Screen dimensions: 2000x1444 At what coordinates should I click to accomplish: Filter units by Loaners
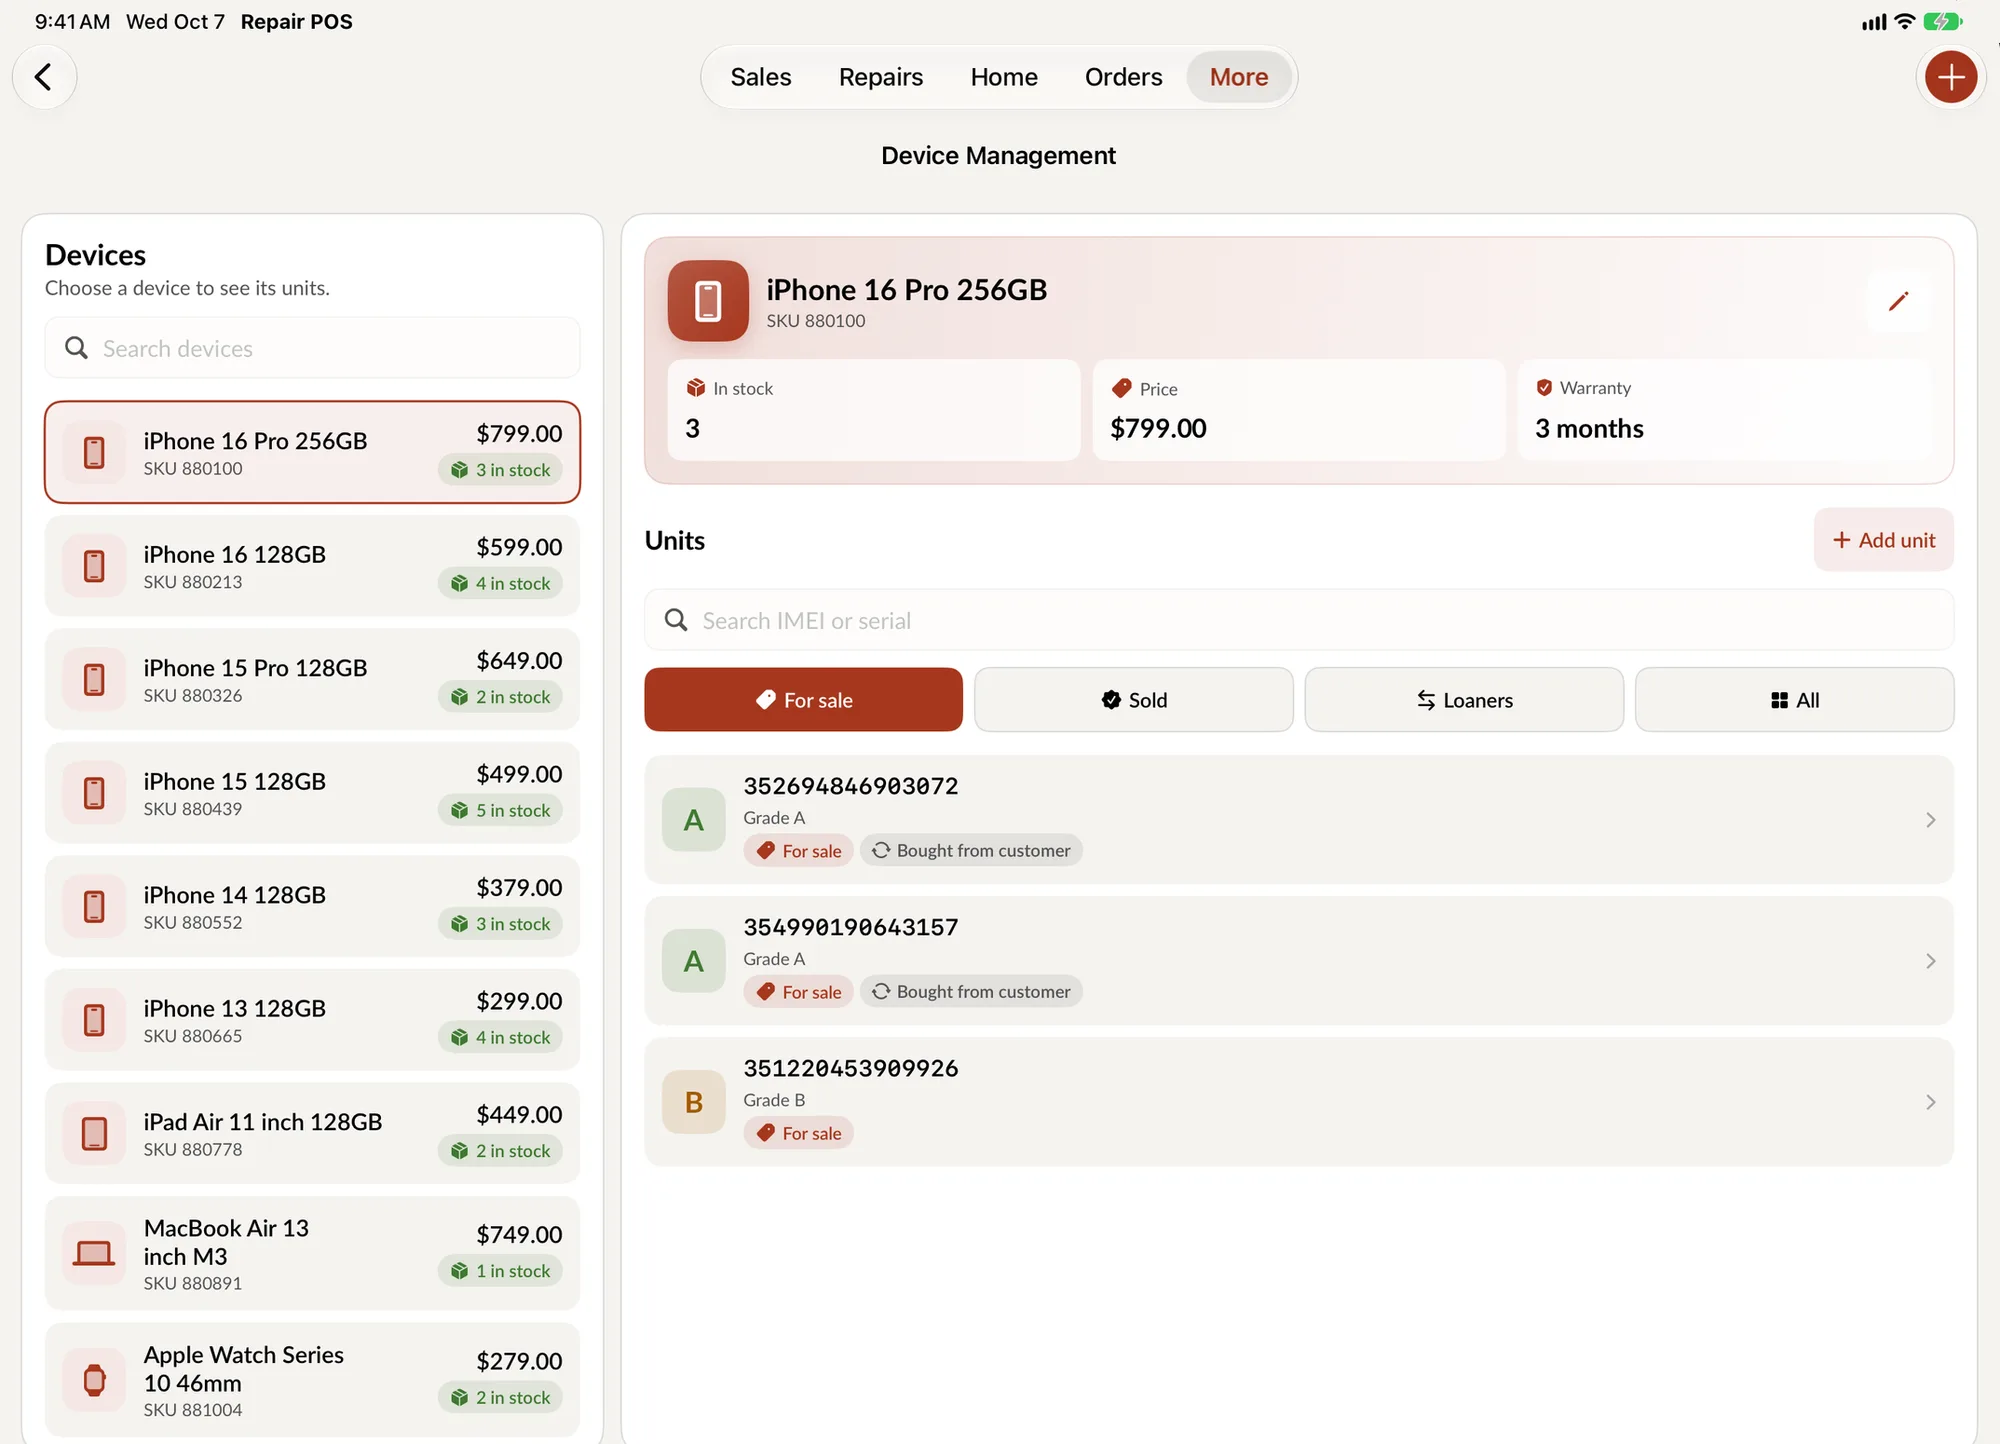[1464, 700]
